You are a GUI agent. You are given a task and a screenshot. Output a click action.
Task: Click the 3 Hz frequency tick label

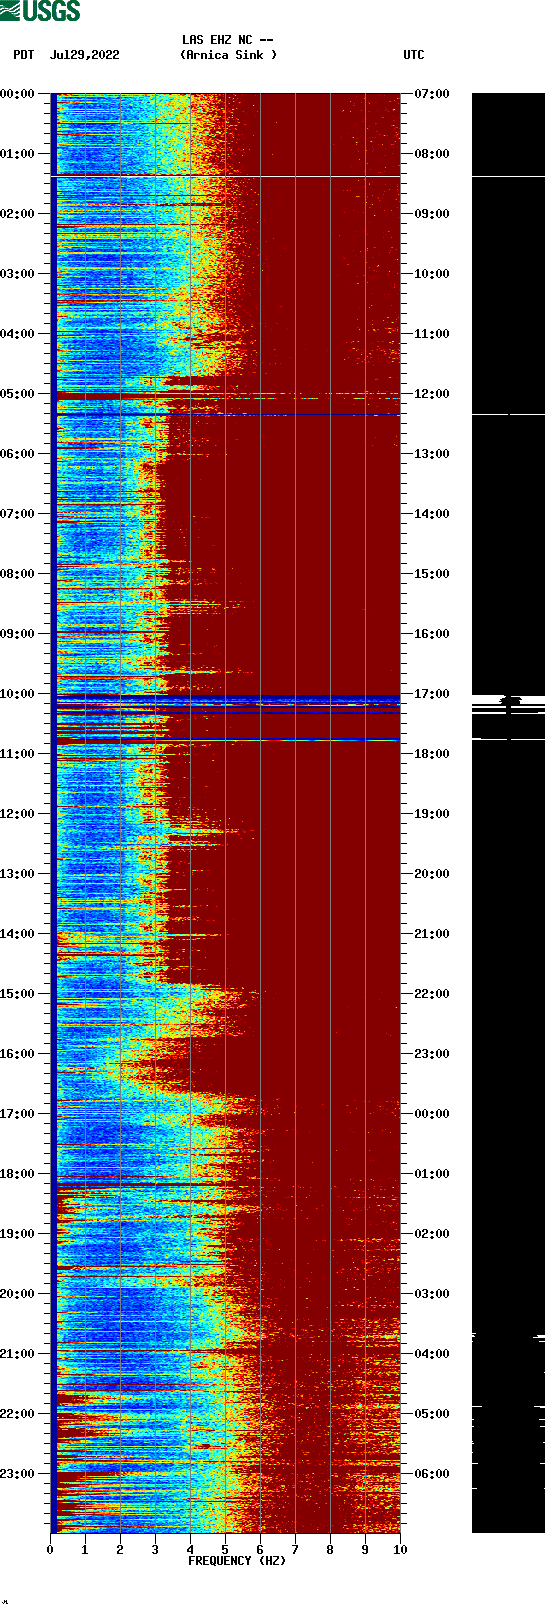click(155, 1550)
